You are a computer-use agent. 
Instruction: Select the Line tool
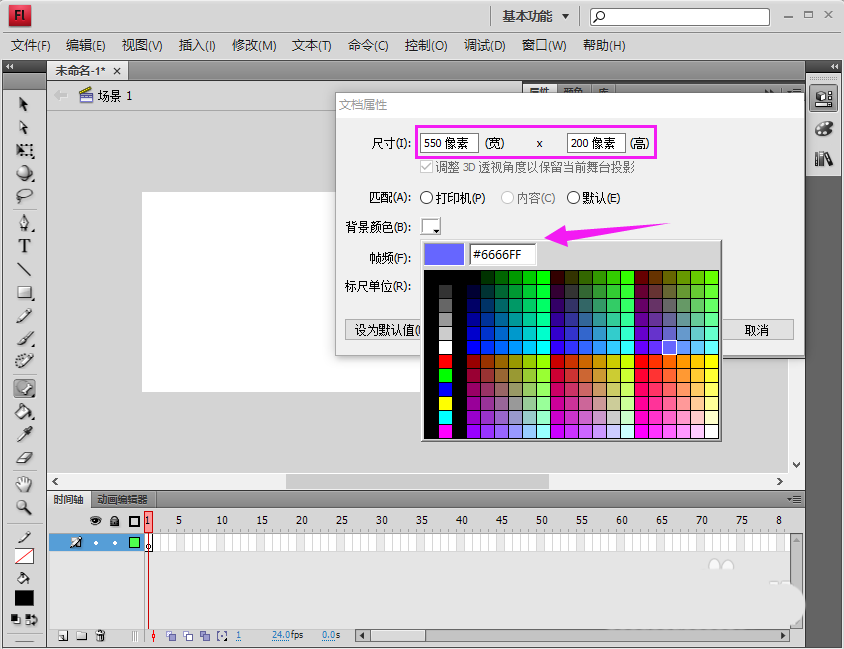(x=24, y=269)
